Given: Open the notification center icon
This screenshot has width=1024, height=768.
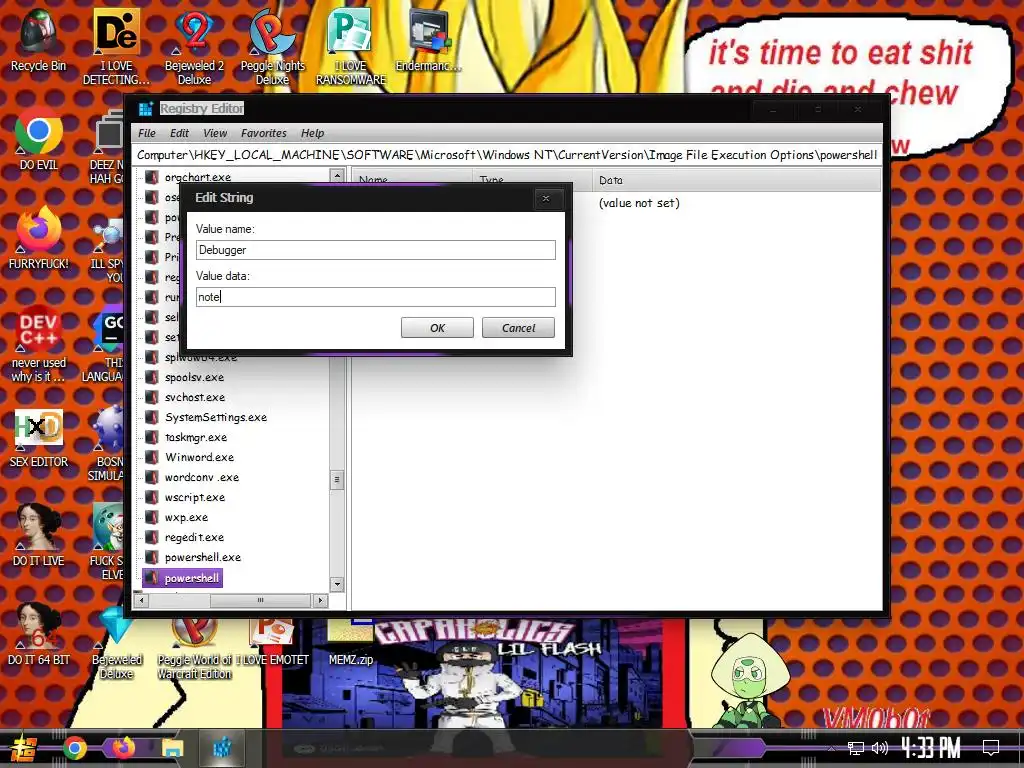Looking at the screenshot, I should coord(991,748).
